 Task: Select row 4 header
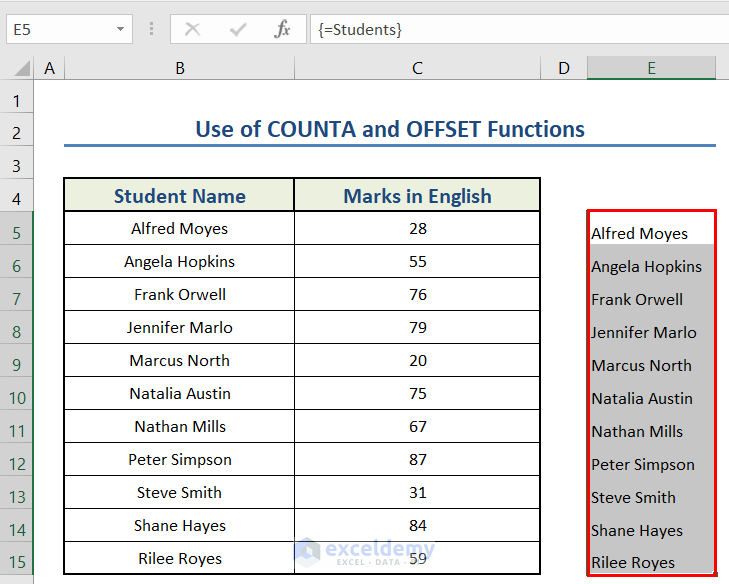point(17,199)
